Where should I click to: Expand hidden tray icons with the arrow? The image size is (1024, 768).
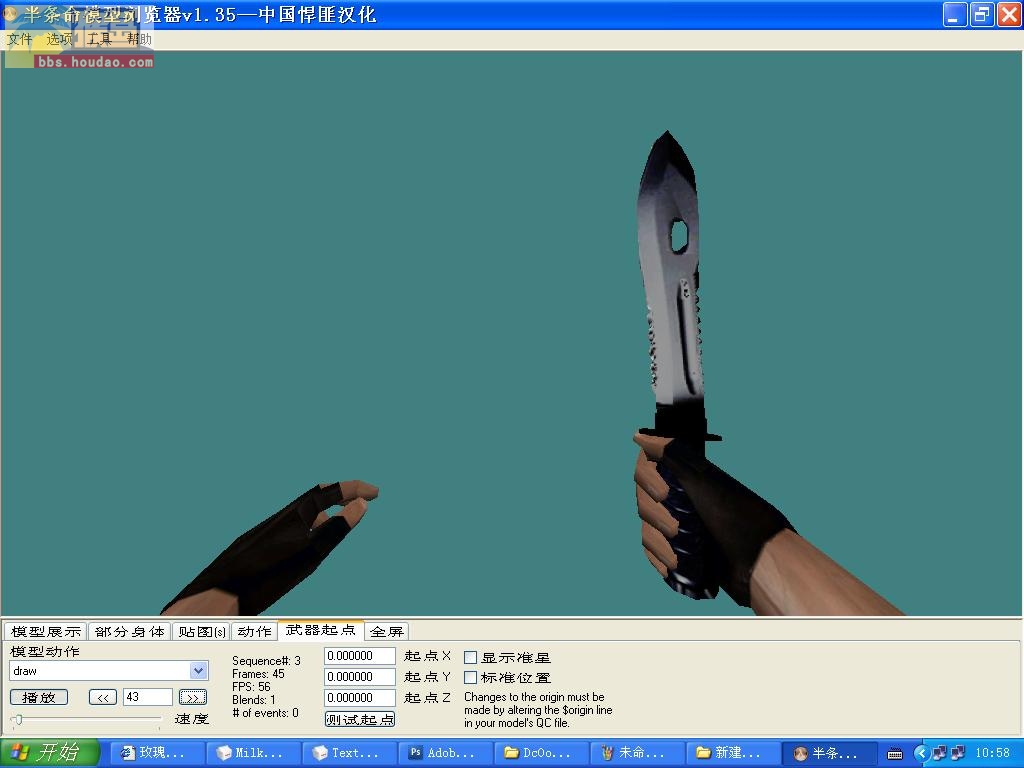coord(921,754)
